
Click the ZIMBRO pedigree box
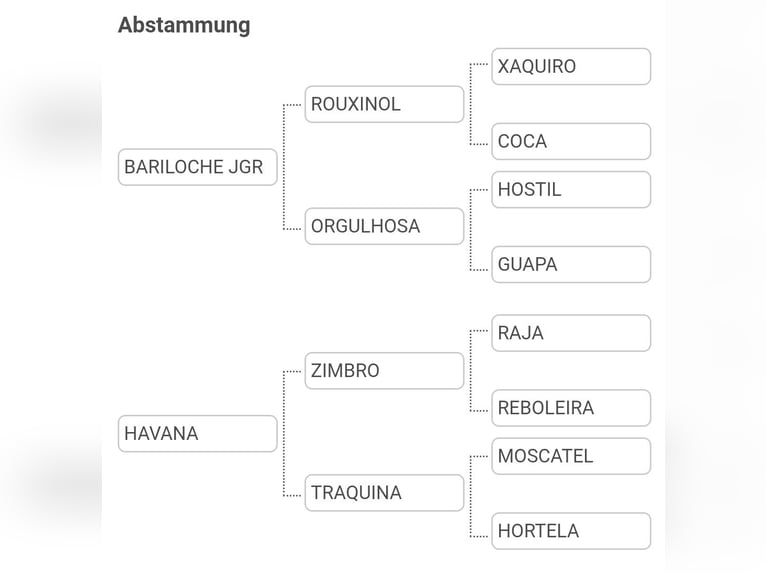[384, 371]
